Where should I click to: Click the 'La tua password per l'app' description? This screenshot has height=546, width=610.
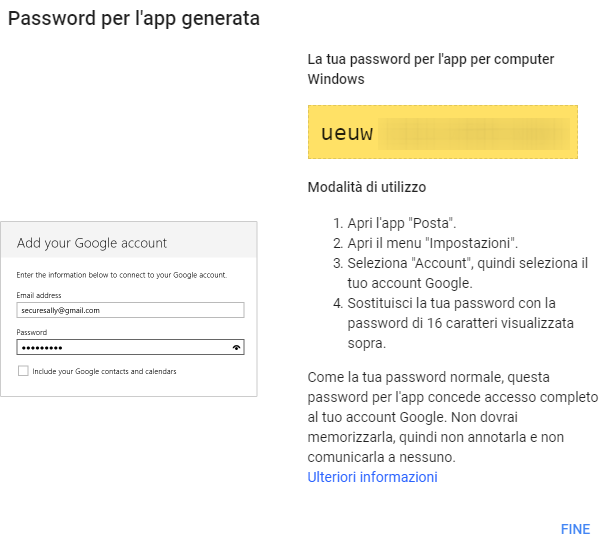tap(431, 69)
